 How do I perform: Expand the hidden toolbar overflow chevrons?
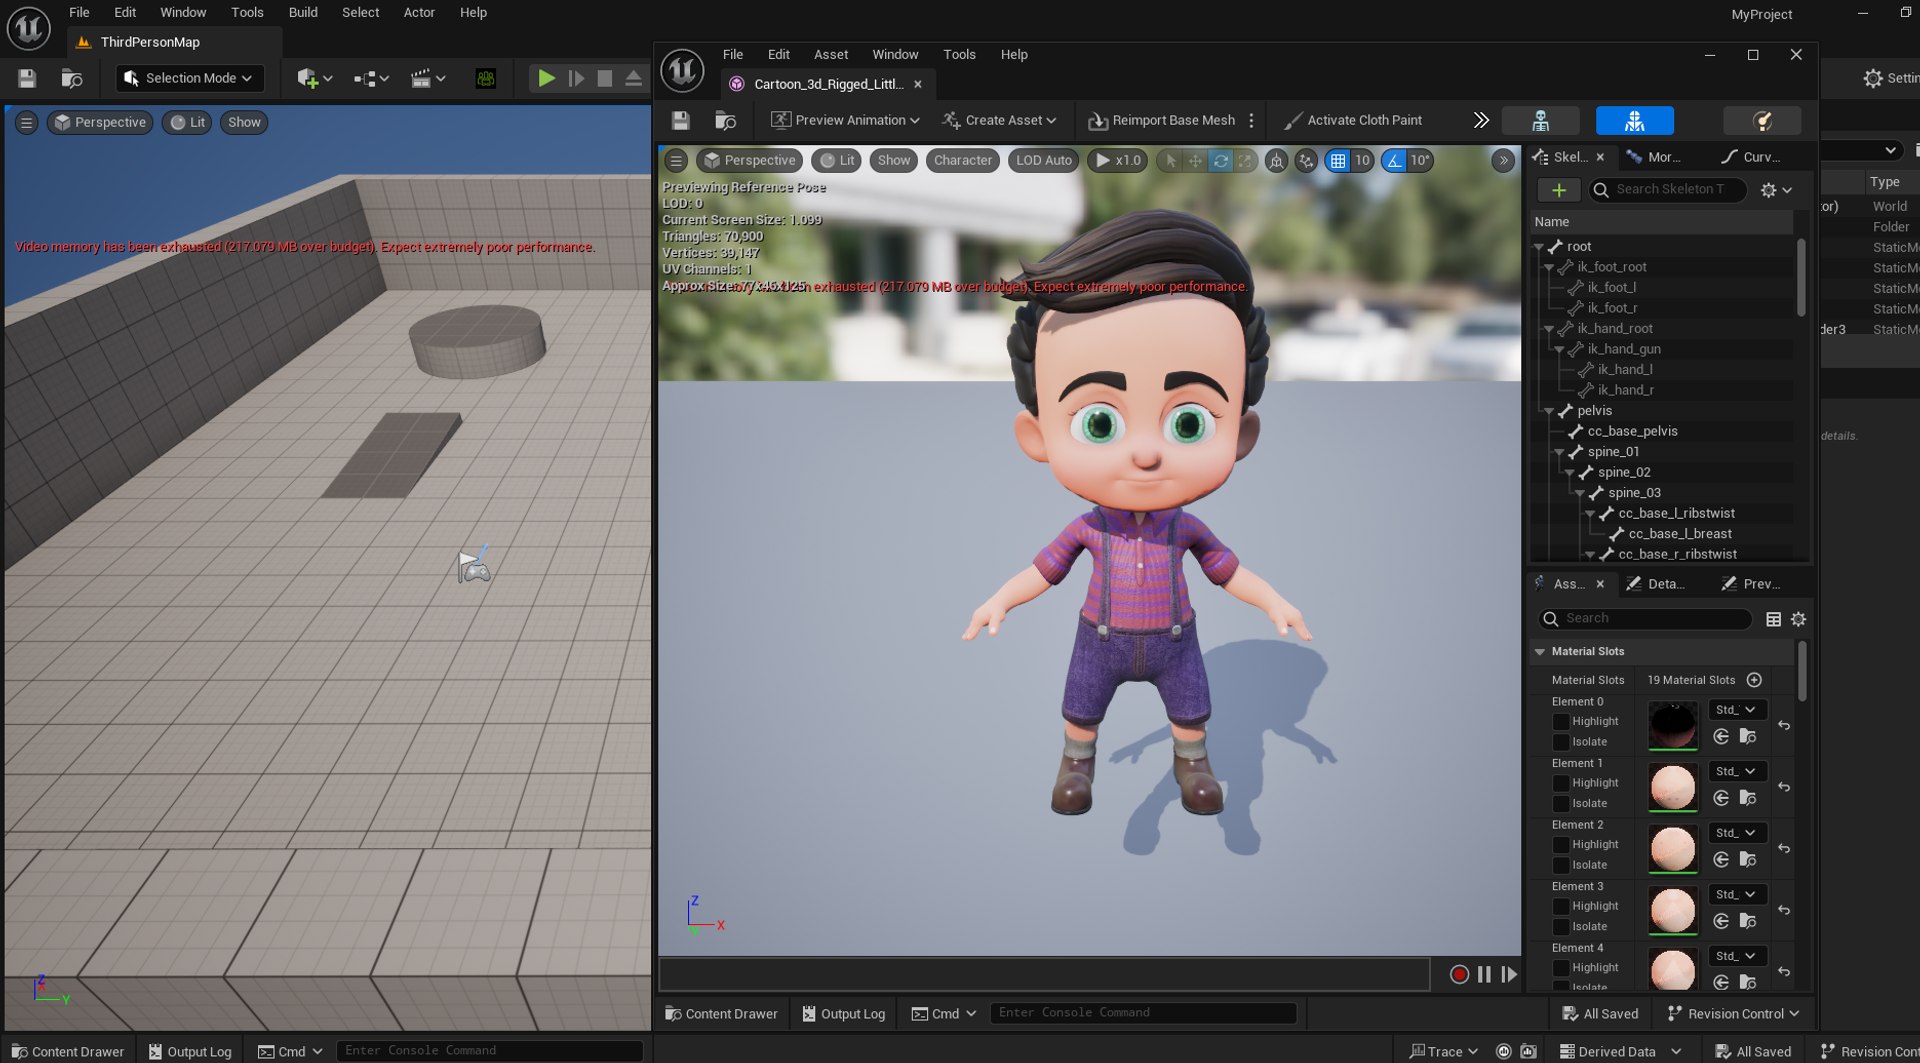[x=1481, y=120]
